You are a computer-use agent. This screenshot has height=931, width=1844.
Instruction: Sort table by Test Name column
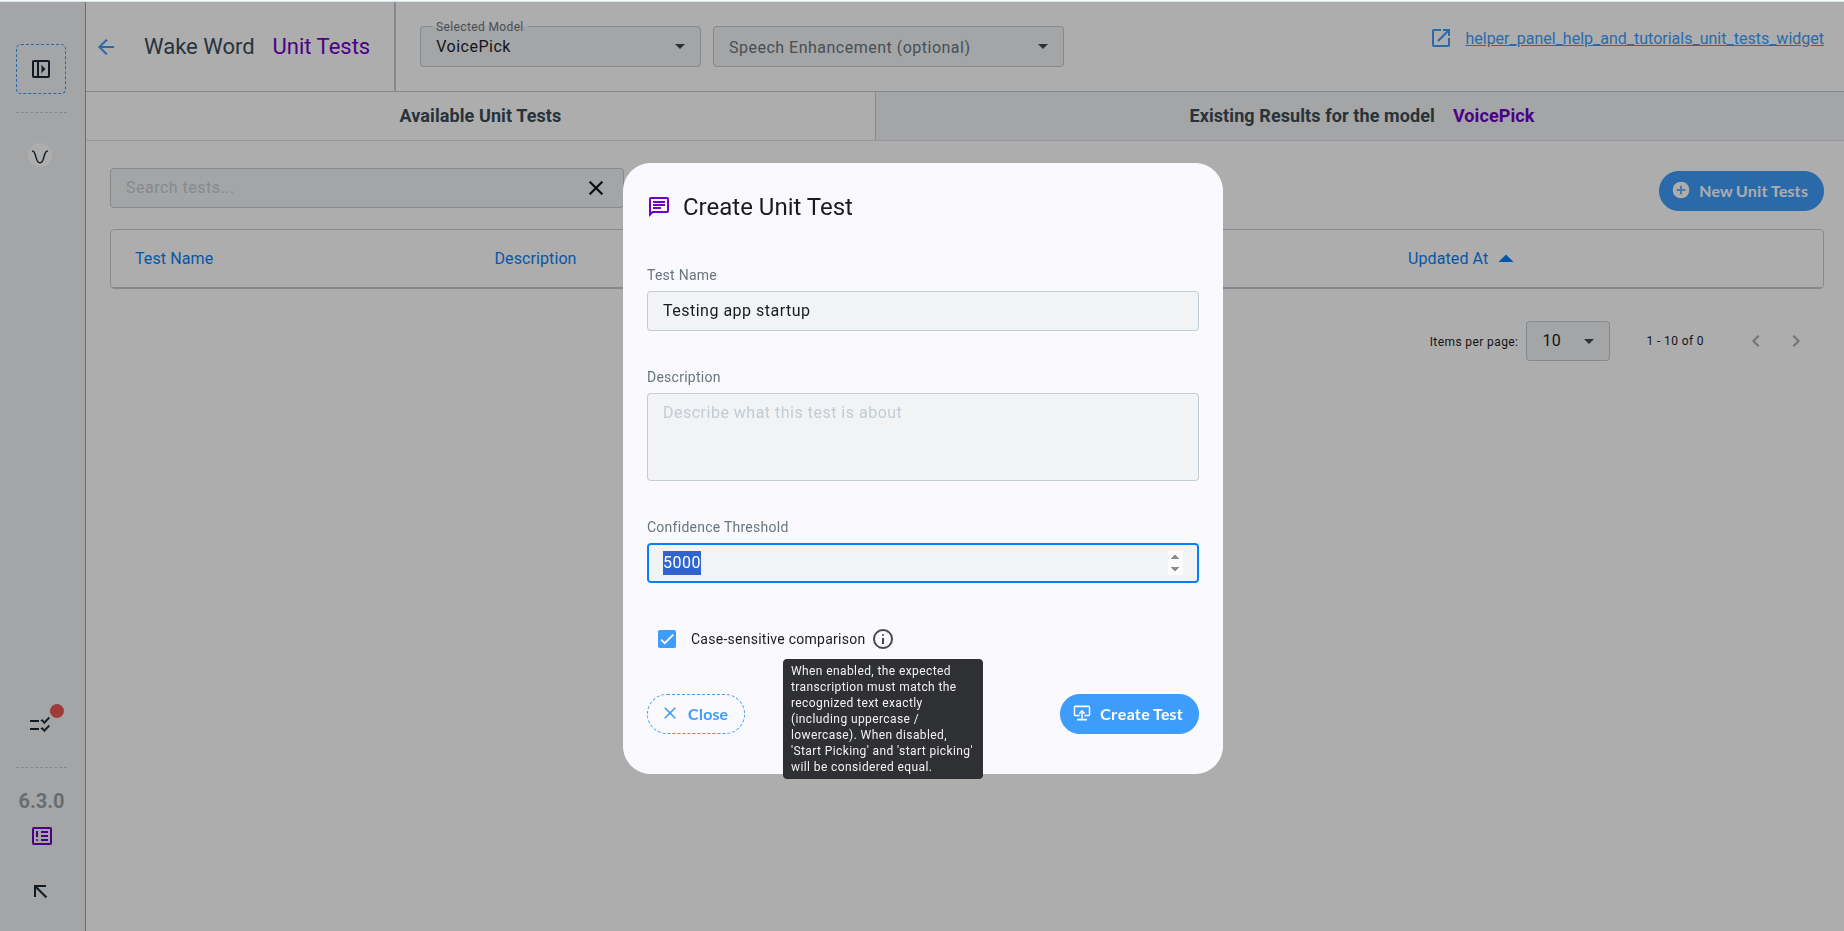(174, 259)
